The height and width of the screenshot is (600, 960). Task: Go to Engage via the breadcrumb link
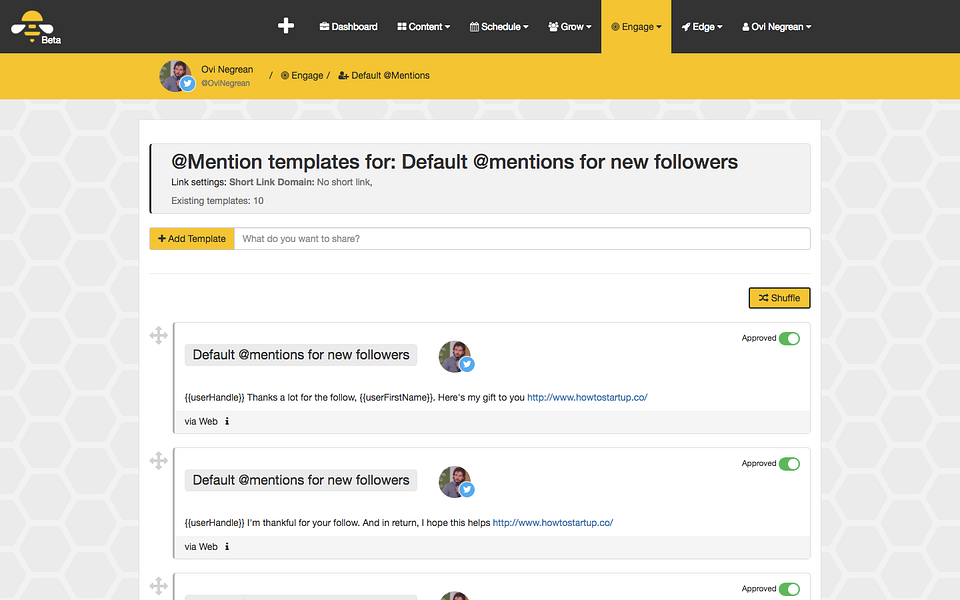(x=302, y=75)
